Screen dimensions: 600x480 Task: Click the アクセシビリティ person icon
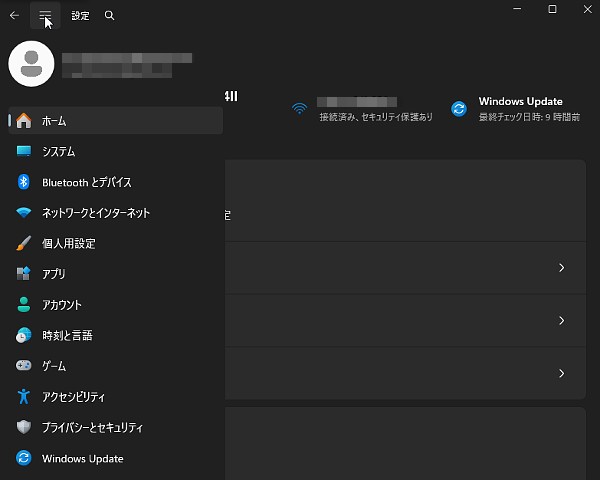(x=24, y=397)
